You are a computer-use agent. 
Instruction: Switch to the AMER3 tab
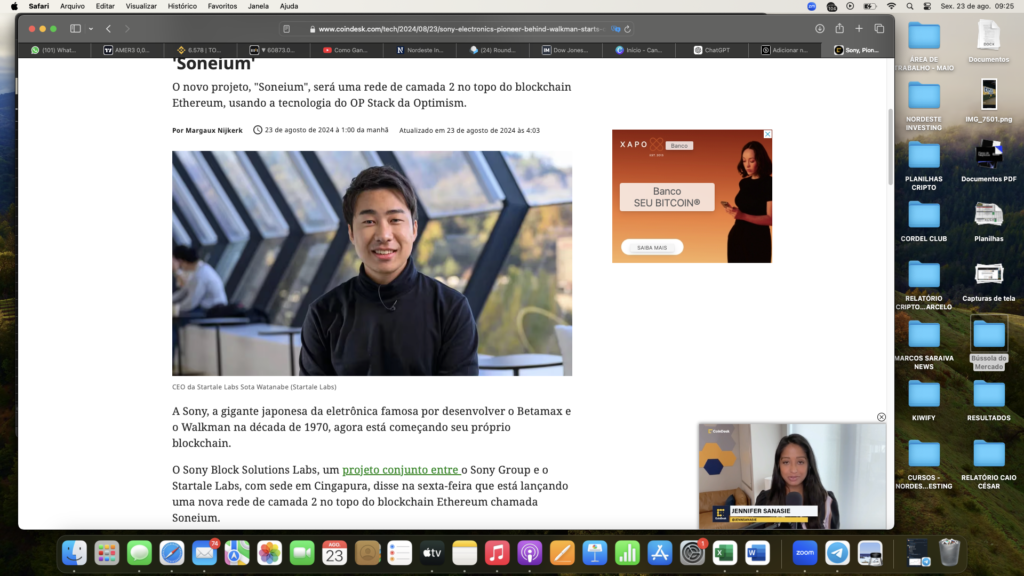click(127, 50)
